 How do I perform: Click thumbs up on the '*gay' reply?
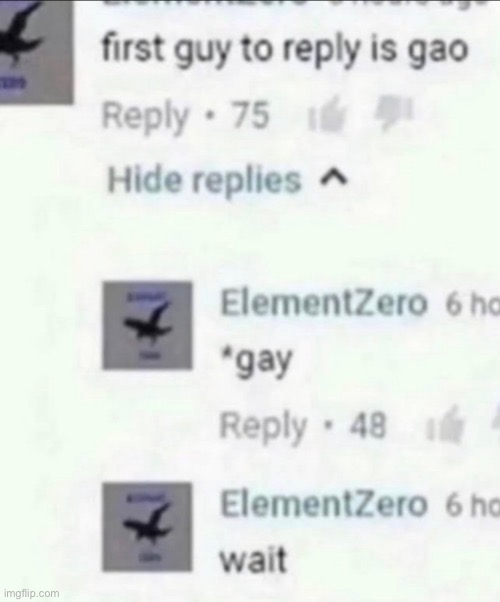point(446,425)
